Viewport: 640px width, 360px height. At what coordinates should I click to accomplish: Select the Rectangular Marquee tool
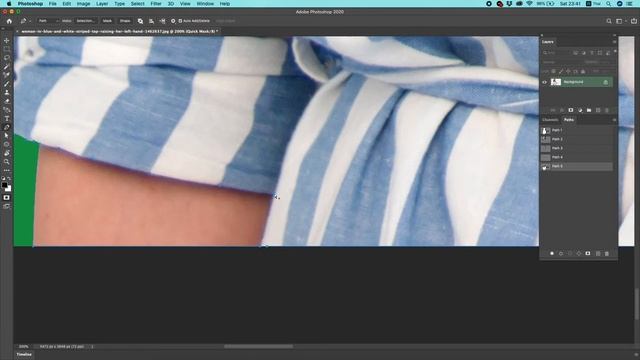coord(7,49)
